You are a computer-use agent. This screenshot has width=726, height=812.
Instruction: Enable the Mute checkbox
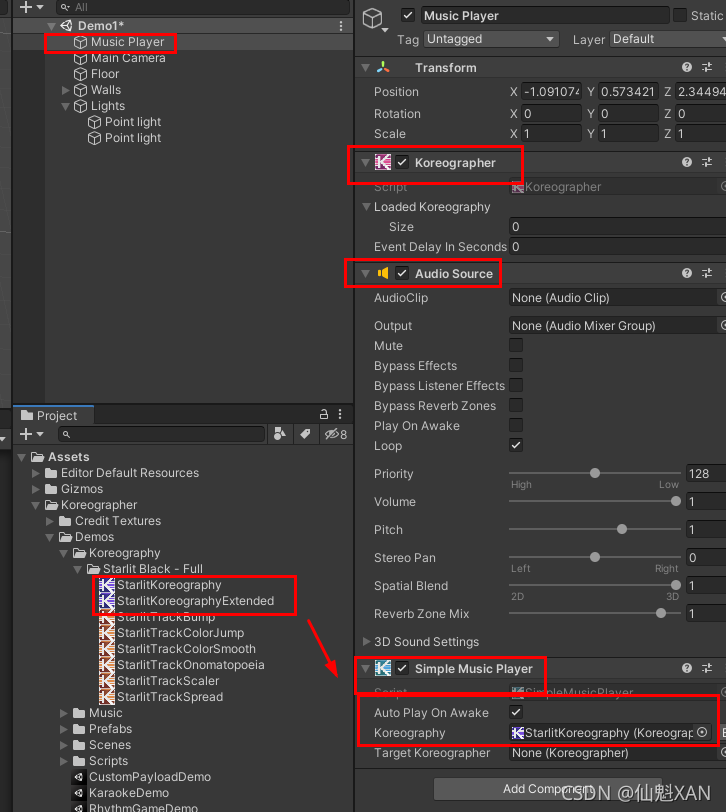click(x=516, y=345)
